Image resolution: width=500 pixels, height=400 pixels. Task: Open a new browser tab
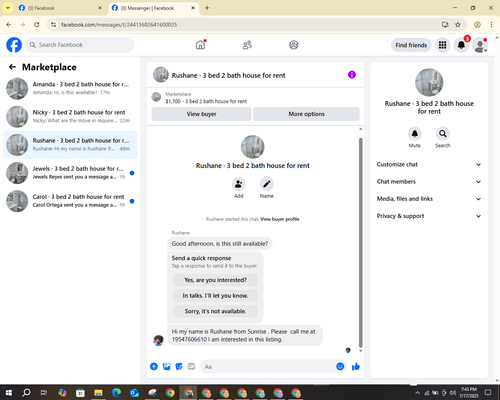tap(207, 8)
